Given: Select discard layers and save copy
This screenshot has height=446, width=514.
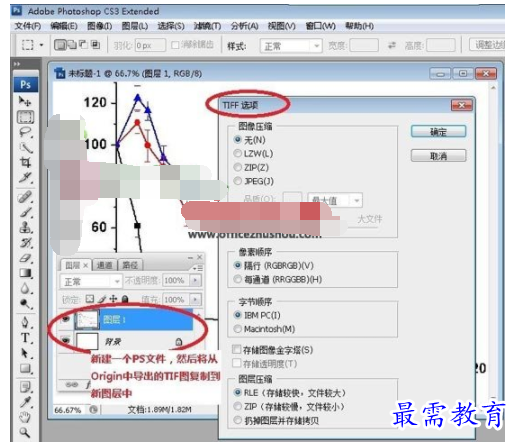Looking at the screenshot, I should tap(237, 421).
